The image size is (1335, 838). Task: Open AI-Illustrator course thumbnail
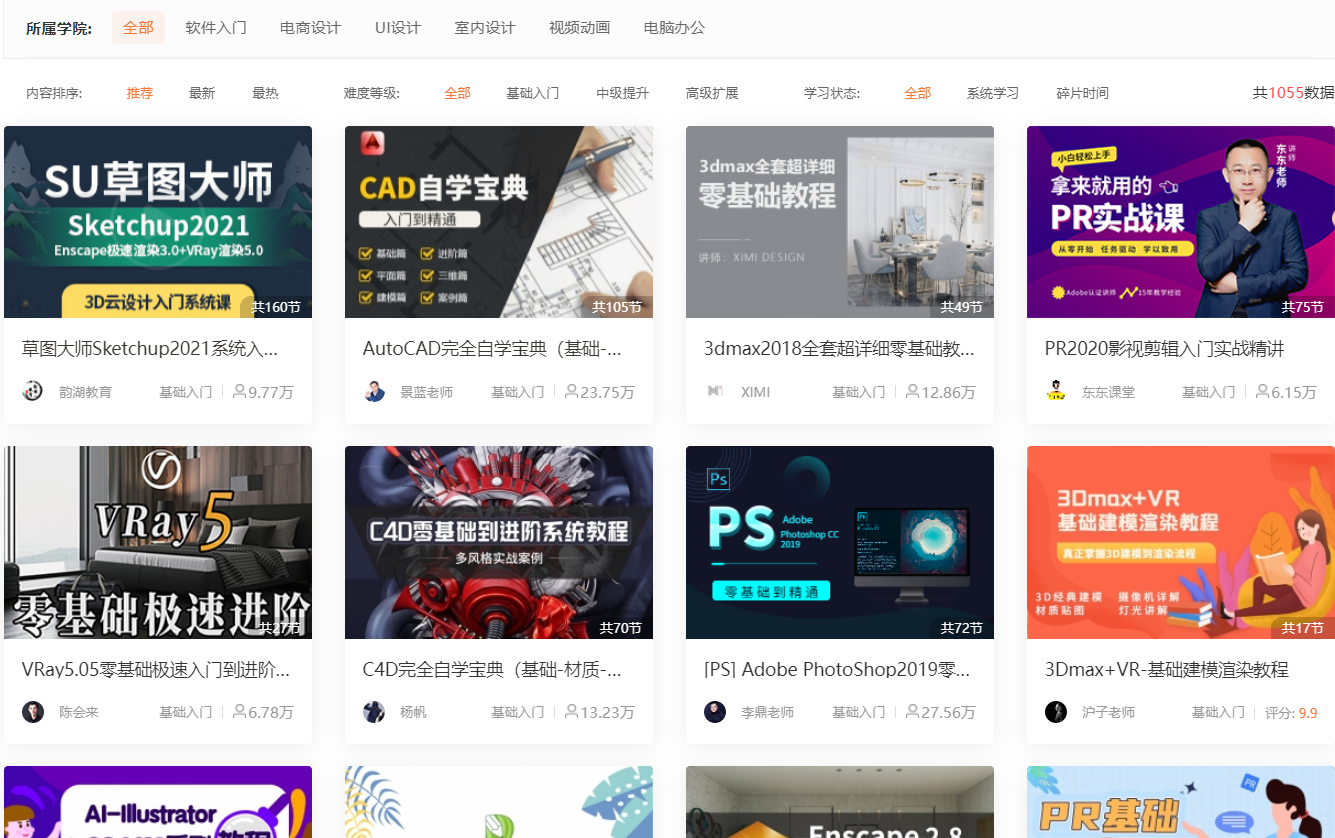[158, 802]
